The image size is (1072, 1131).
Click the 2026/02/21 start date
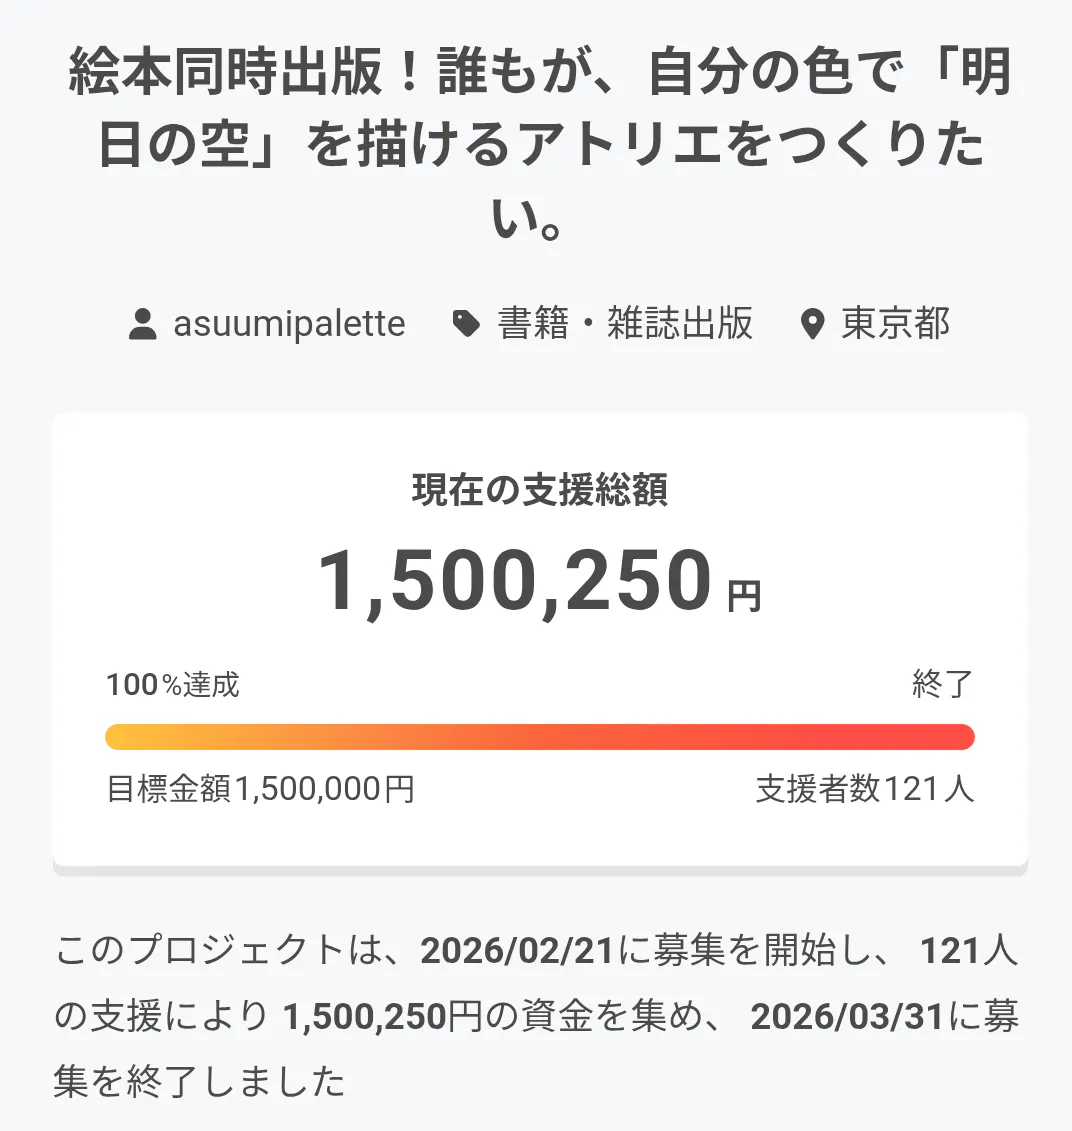pos(517,951)
